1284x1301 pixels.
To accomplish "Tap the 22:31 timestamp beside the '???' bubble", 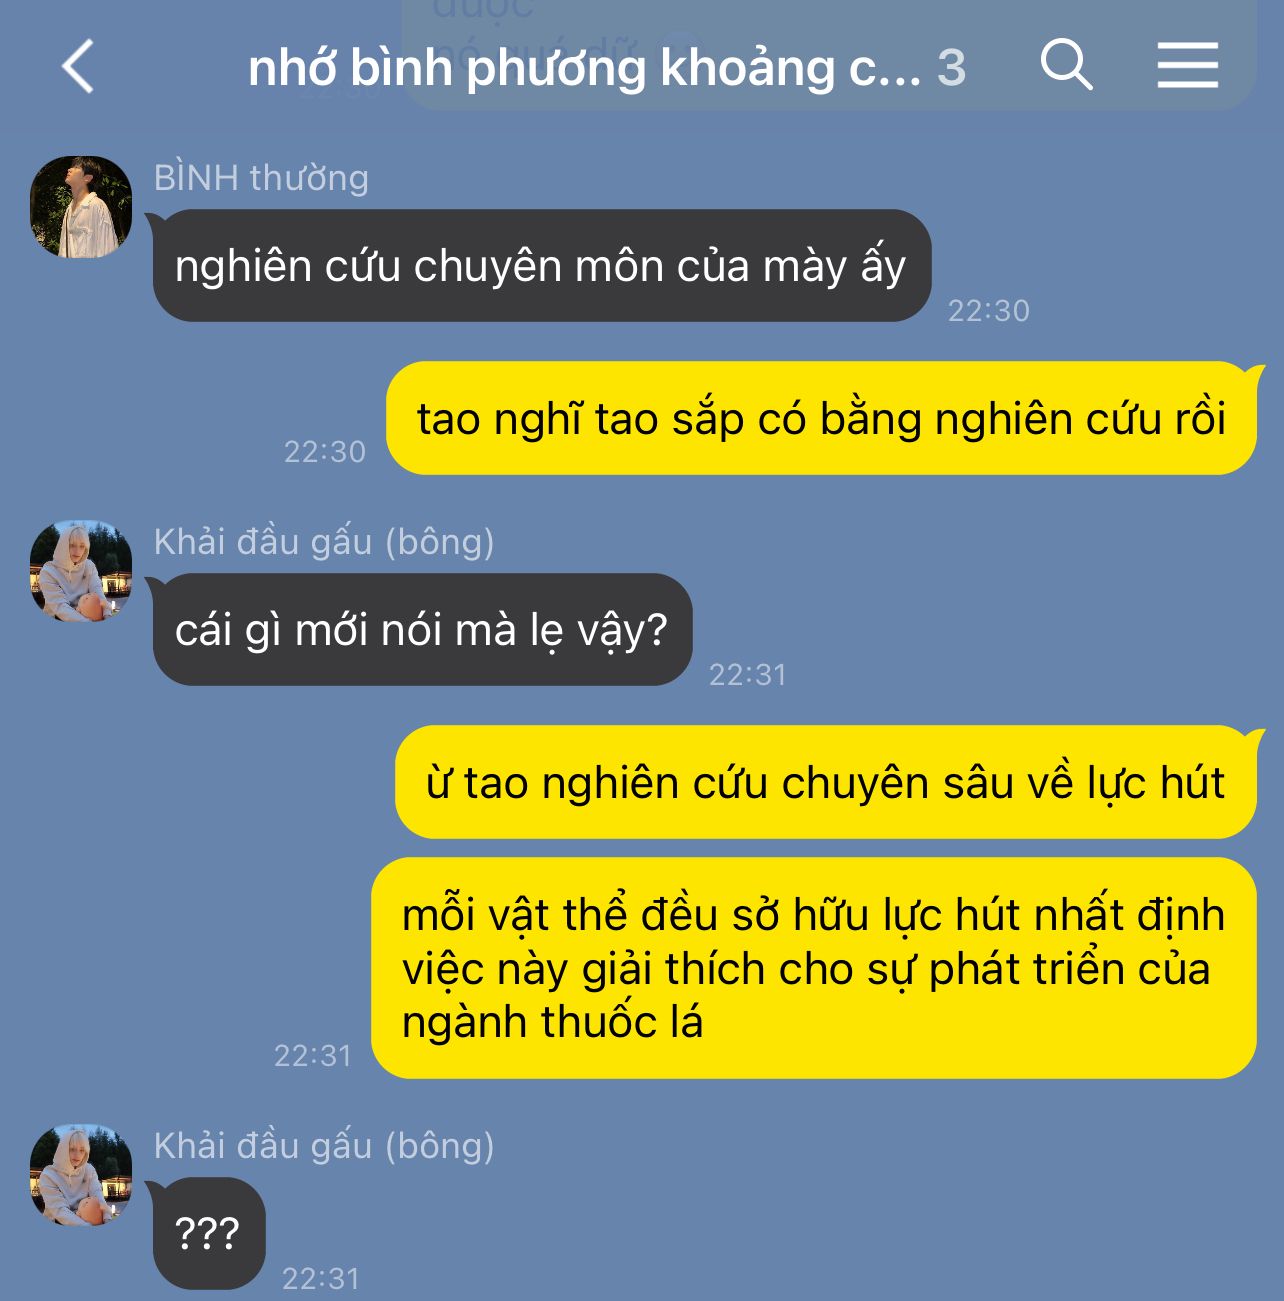I will [x=320, y=1279].
